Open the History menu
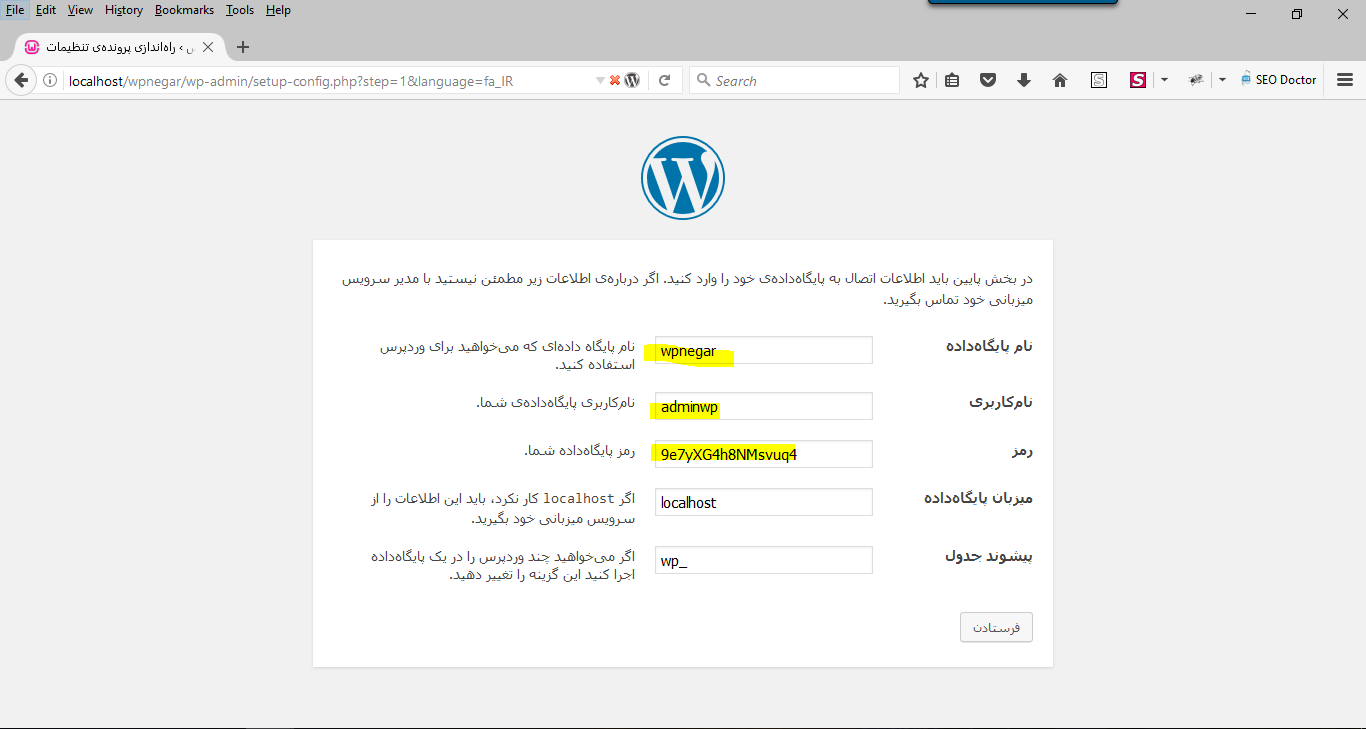 point(124,10)
